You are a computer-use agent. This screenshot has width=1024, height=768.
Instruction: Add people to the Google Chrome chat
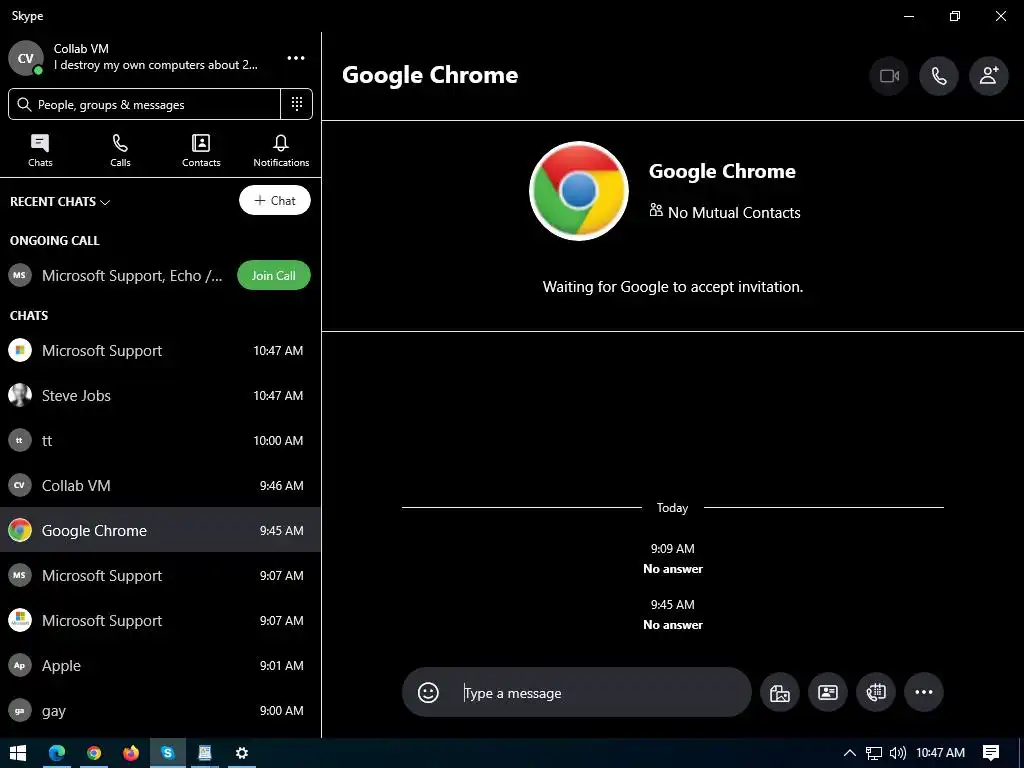tap(989, 76)
